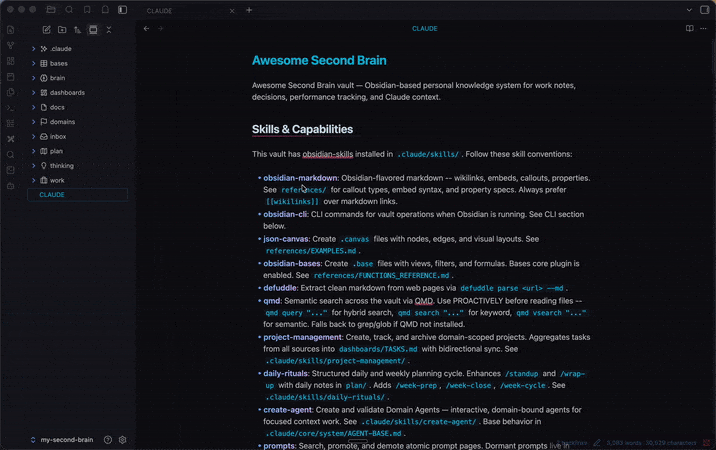Toggle the right sidebar panel icon
Screen dimensions: 716x450
point(705,10)
